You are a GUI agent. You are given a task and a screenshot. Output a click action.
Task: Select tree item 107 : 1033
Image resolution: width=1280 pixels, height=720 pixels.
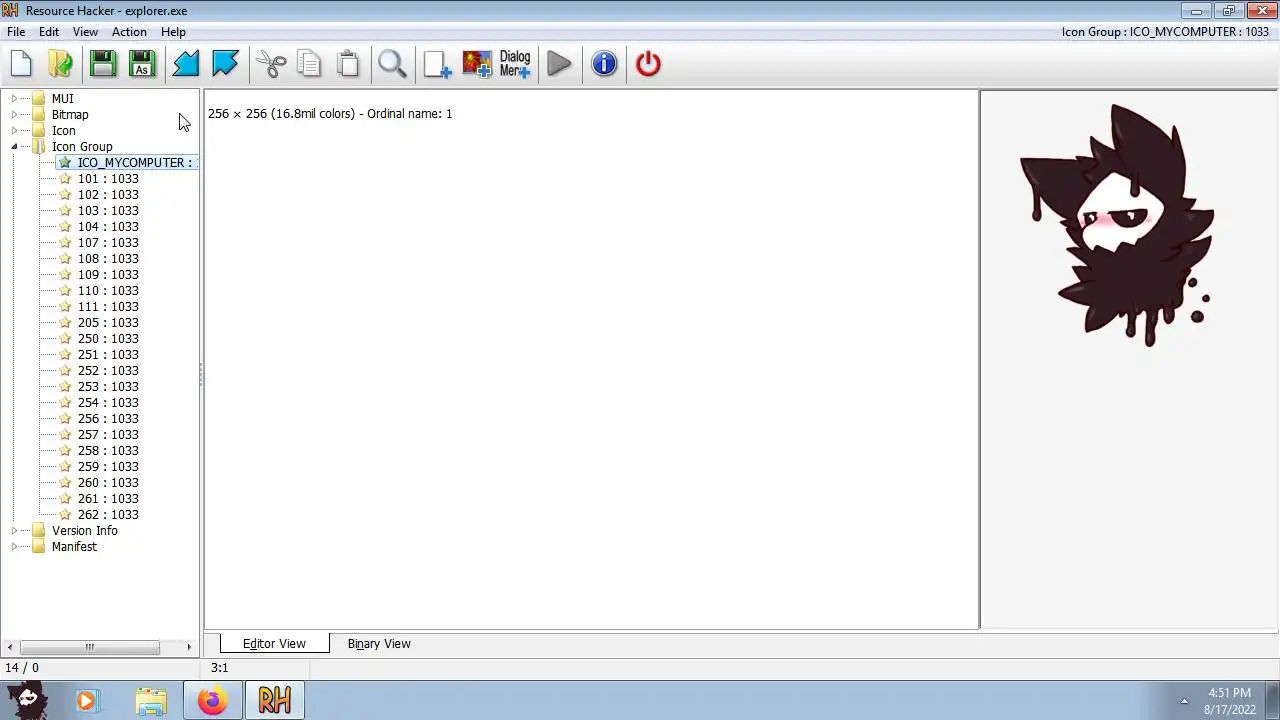[108, 242]
